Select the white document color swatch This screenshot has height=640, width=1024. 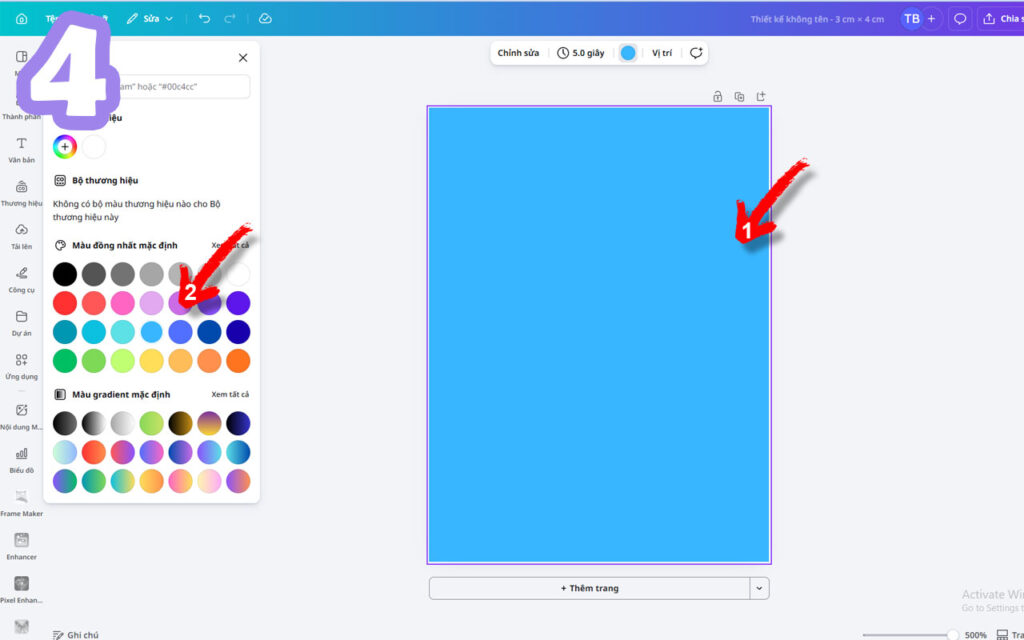[x=93, y=147]
